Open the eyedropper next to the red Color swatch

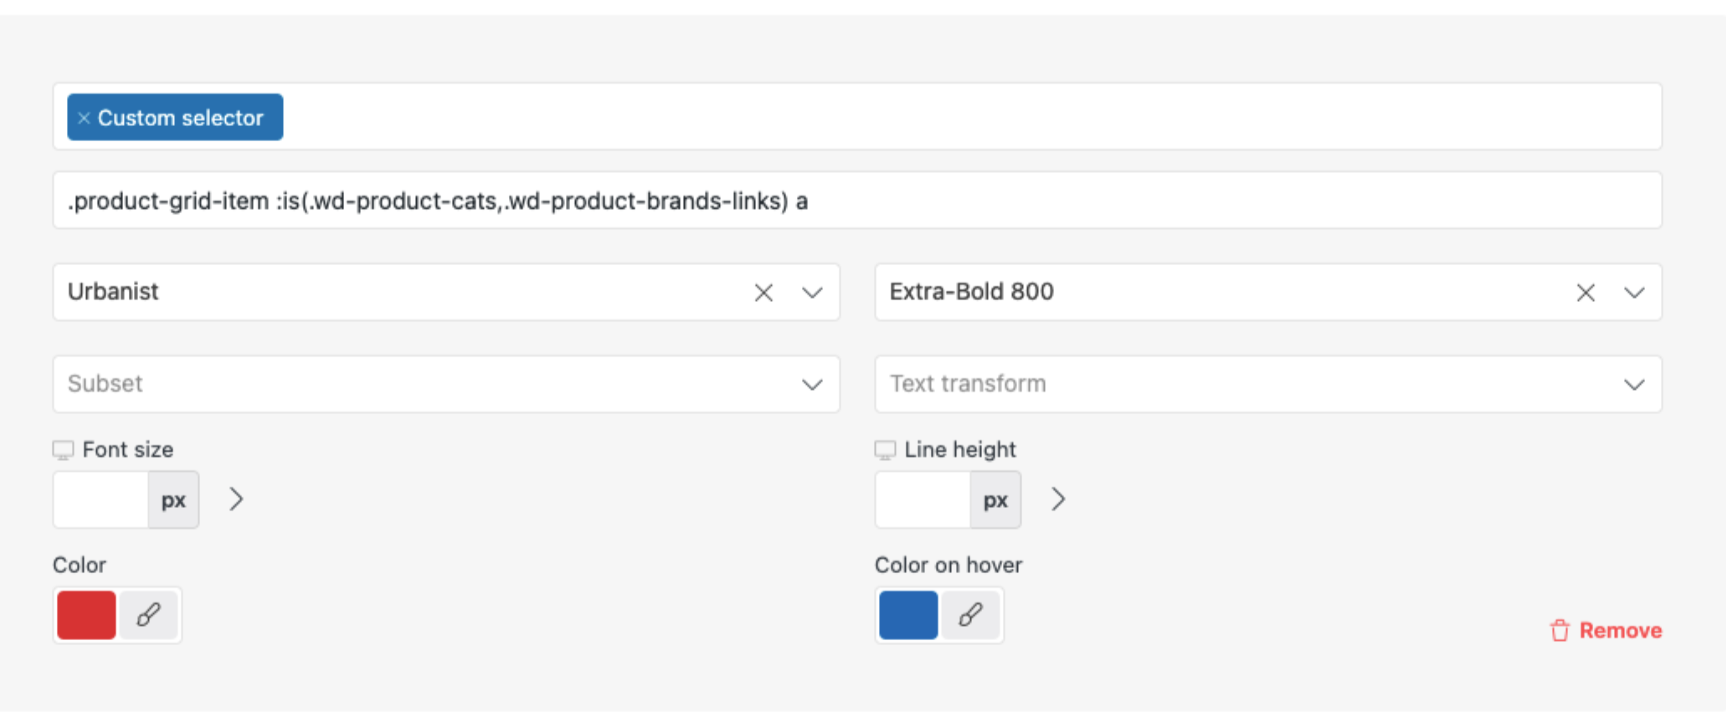tap(148, 615)
